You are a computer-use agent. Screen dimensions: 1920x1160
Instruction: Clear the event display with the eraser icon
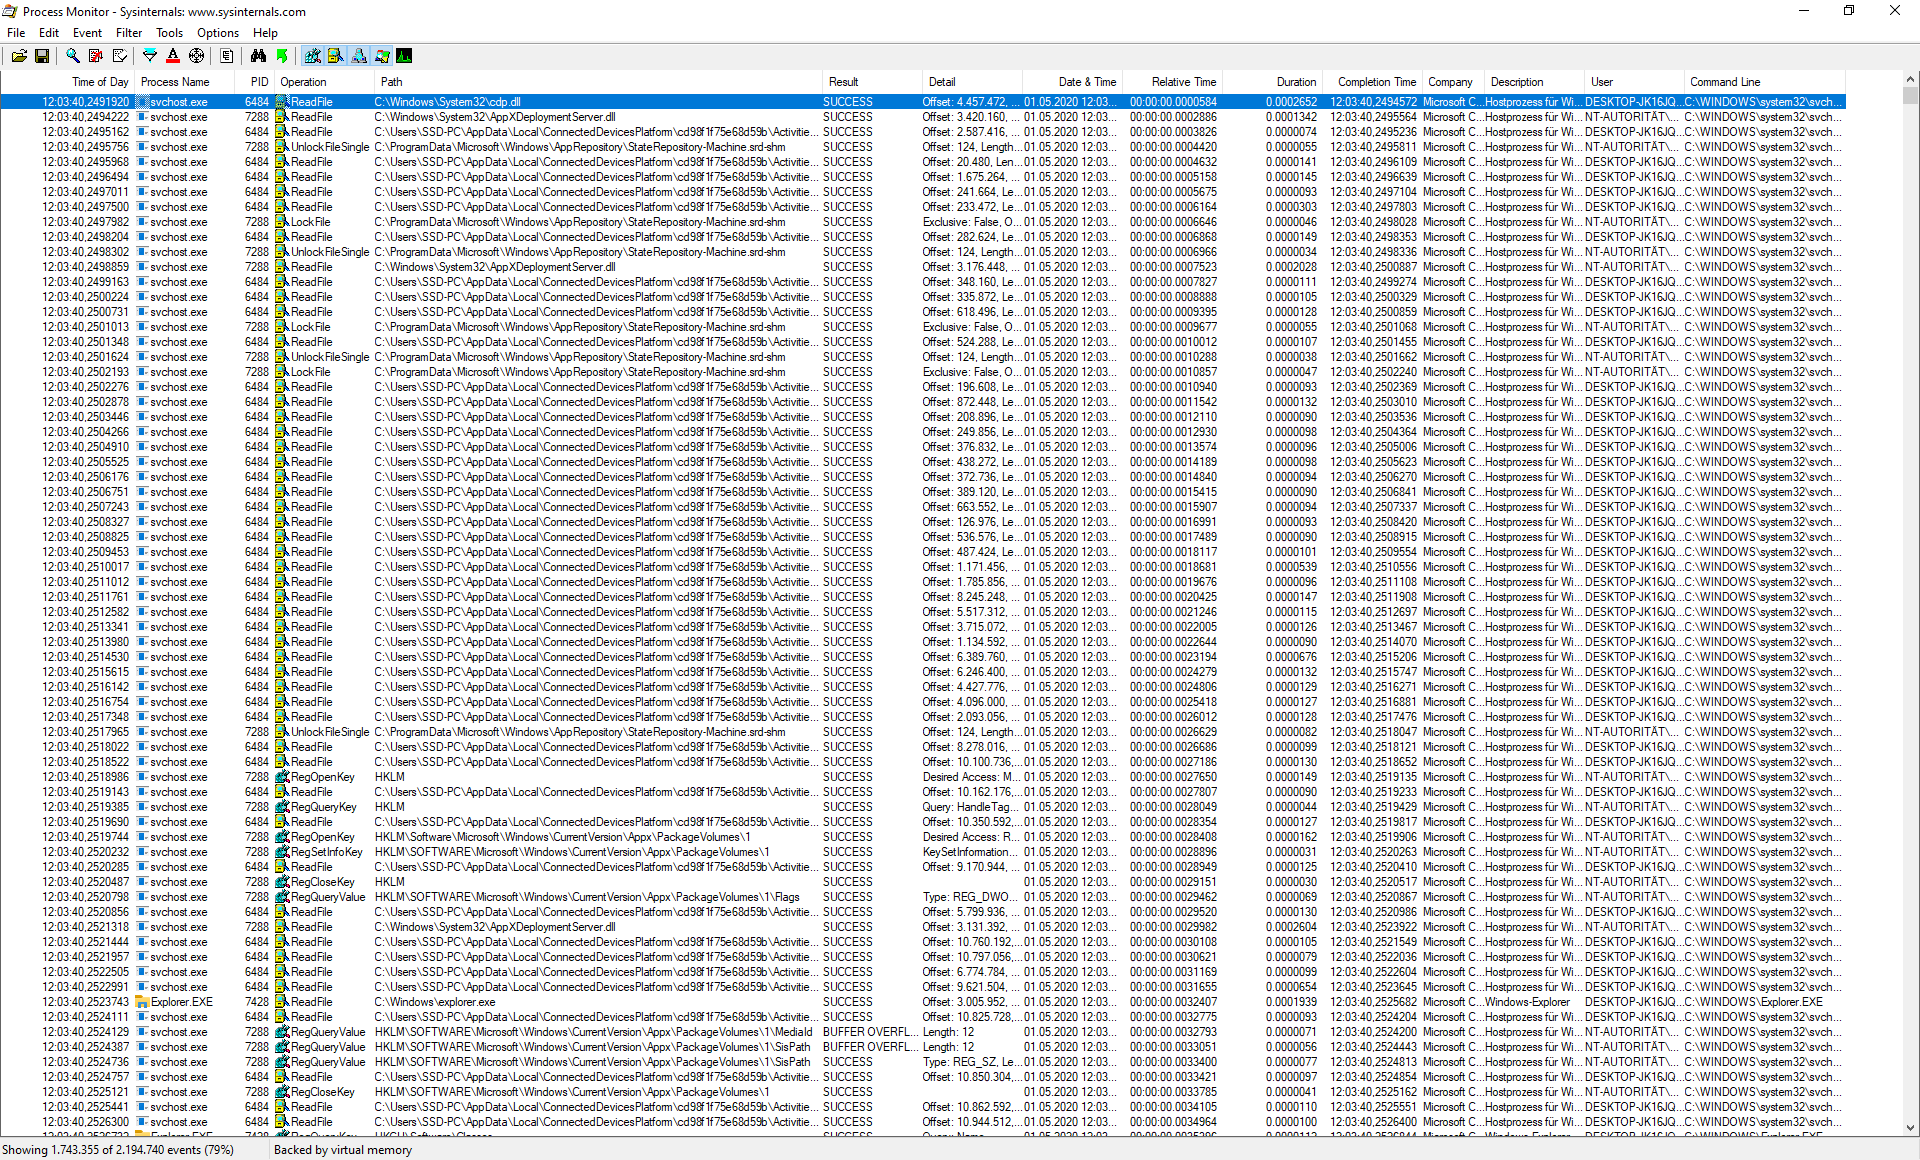119,56
